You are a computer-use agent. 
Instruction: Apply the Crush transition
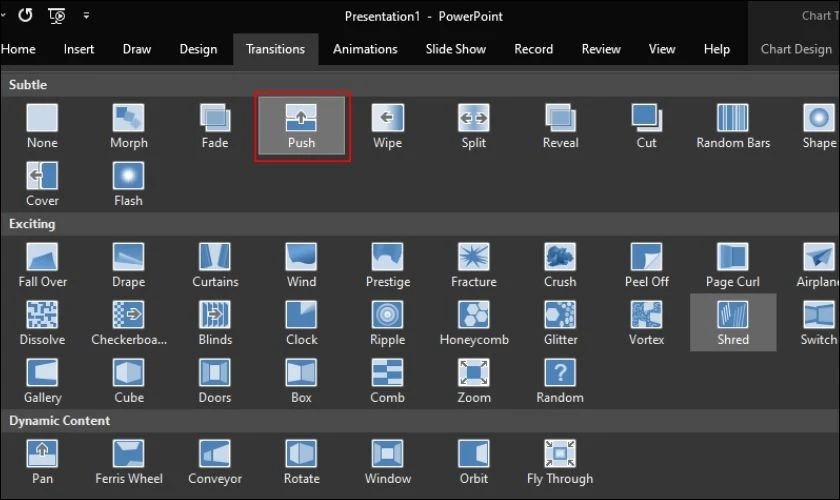point(560,265)
